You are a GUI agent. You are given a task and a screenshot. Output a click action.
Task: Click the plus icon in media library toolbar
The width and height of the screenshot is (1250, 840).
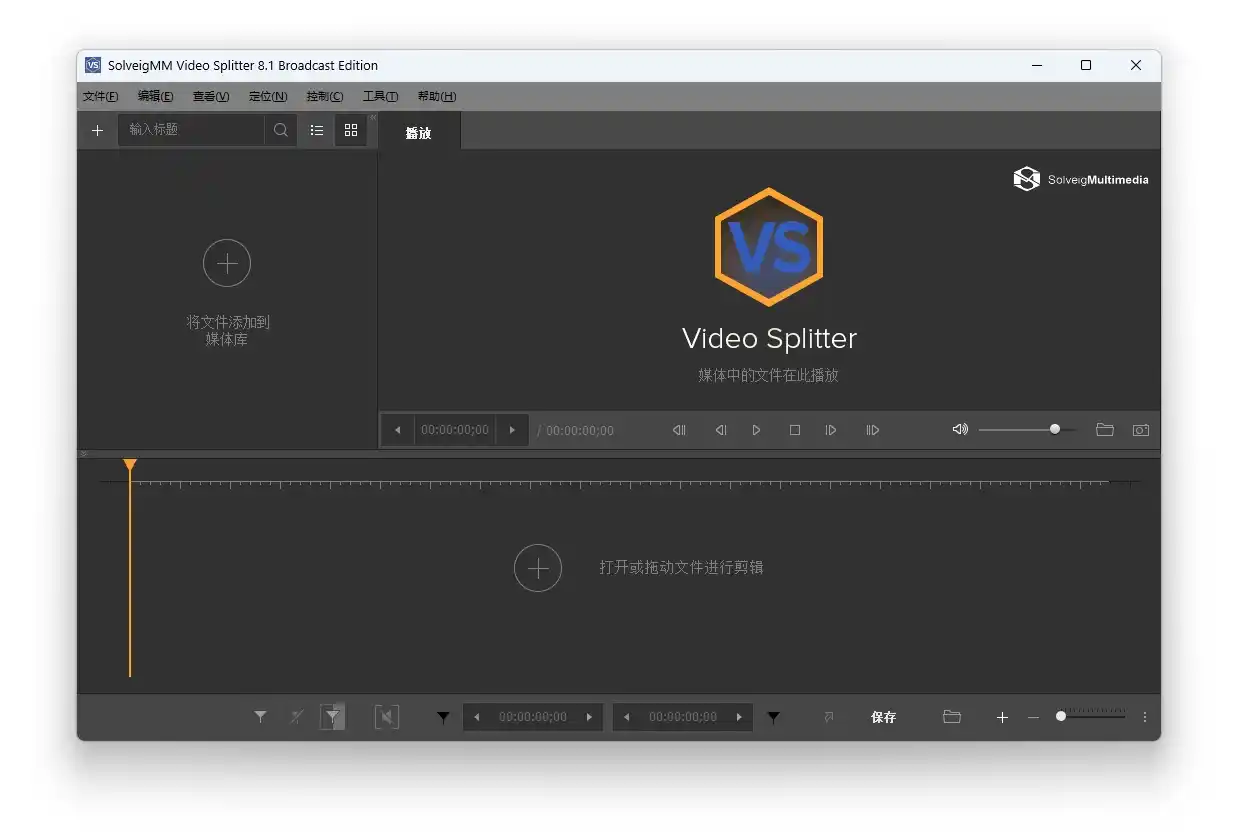97,130
